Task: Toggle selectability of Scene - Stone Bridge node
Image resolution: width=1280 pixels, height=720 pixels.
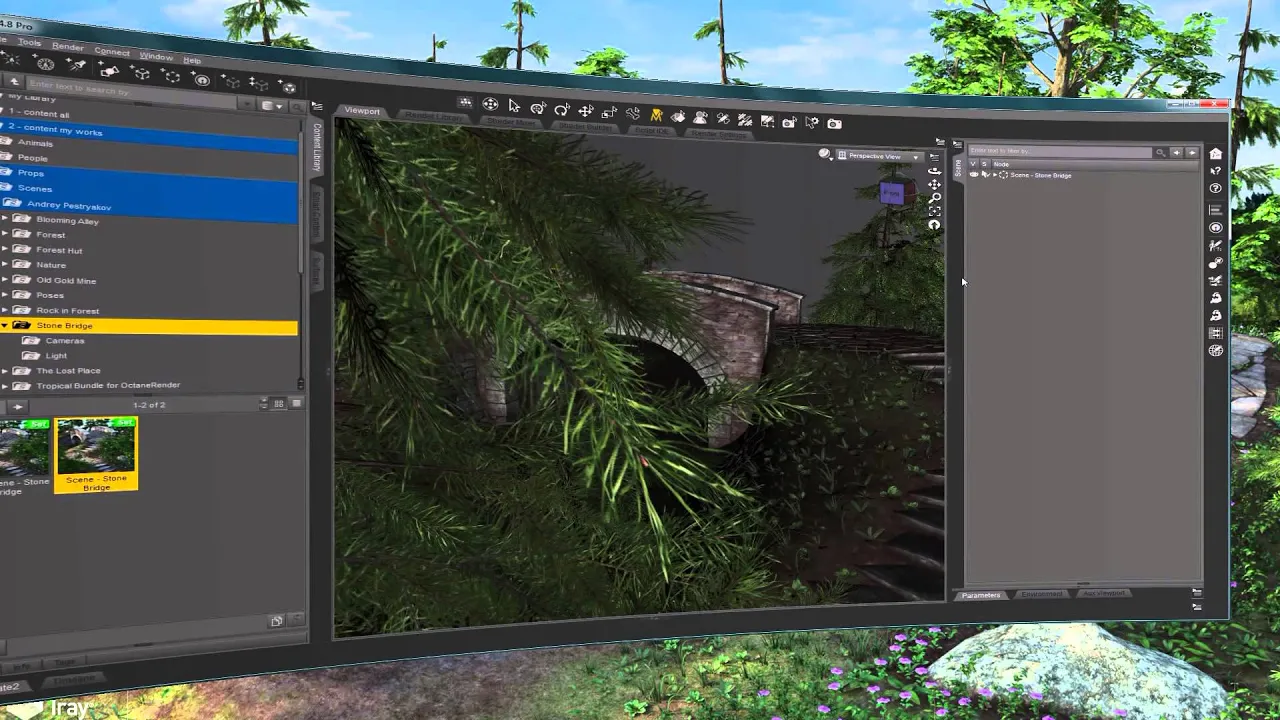Action: click(x=986, y=174)
